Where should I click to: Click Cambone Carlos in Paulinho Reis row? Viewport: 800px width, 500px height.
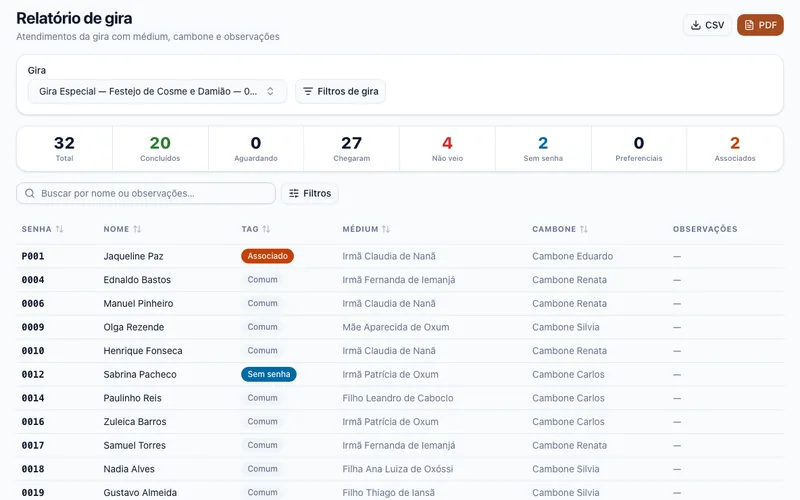point(568,398)
